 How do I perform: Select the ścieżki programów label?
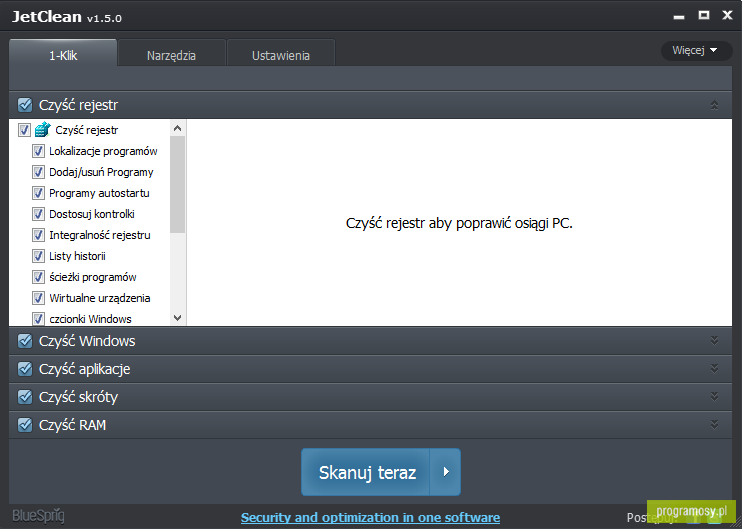point(93,277)
